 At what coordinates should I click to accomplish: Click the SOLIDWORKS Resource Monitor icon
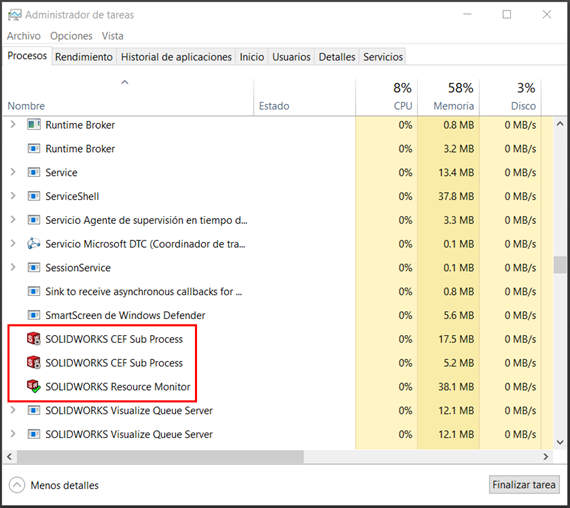tap(34, 386)
